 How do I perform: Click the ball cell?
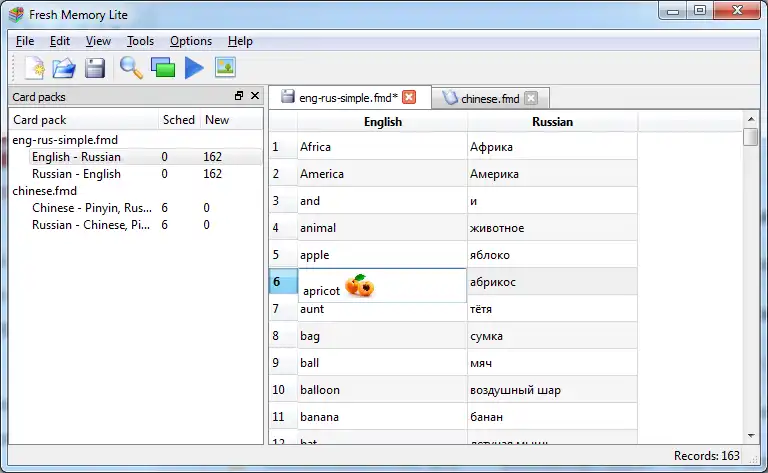[383, 363]
